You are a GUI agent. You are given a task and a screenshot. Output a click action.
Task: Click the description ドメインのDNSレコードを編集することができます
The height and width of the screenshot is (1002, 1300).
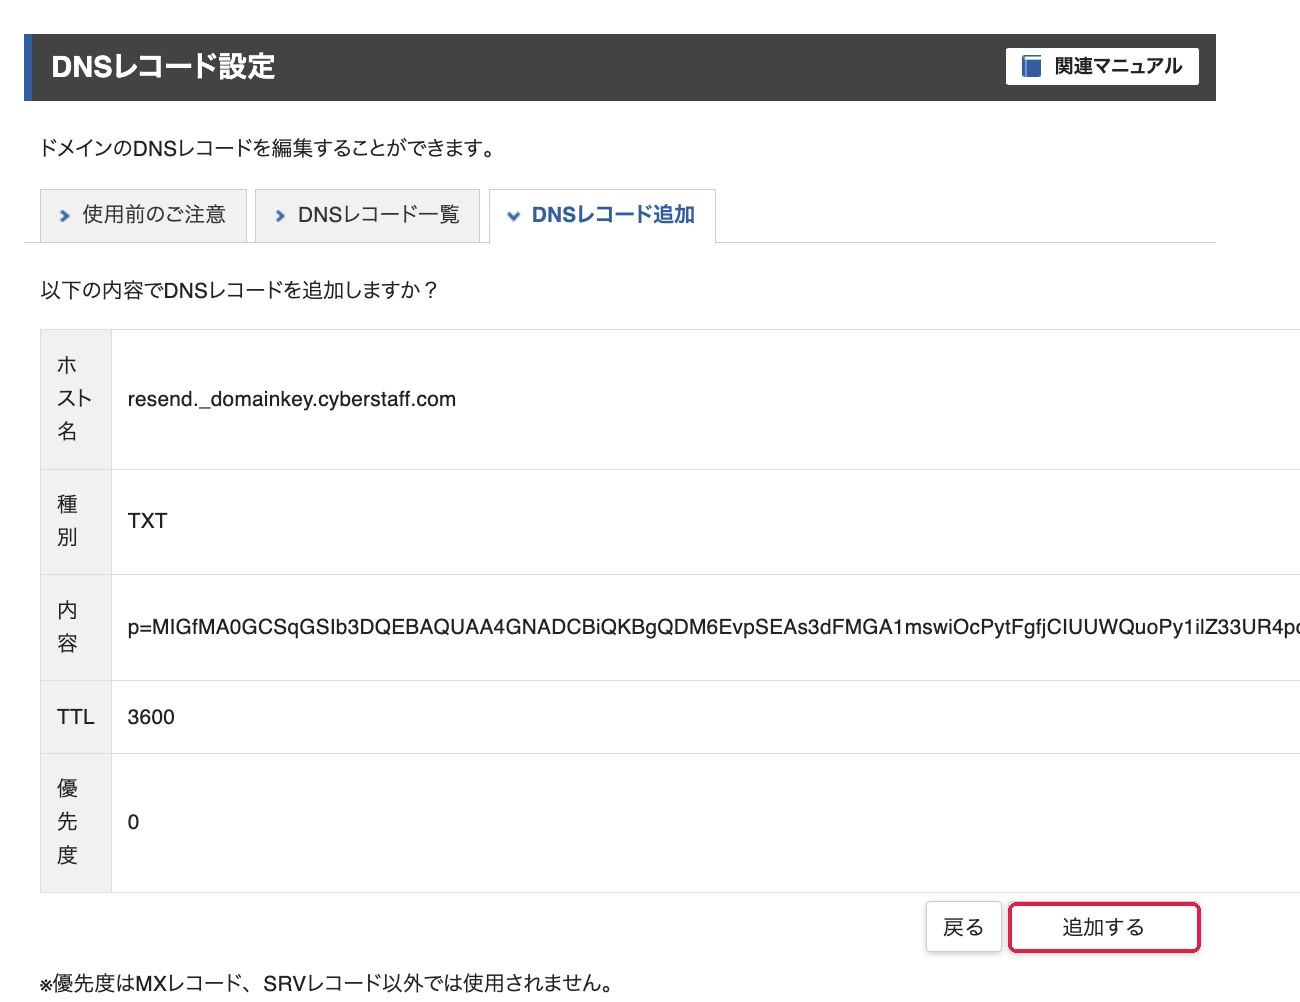267,149
